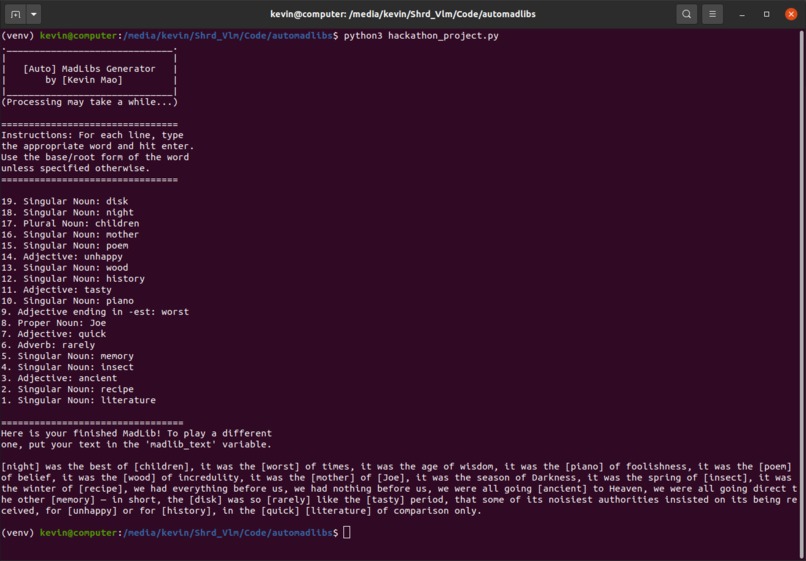Close the terminal window
The width and height of the screenshot is (806, 561).
(x=791, y=14)
